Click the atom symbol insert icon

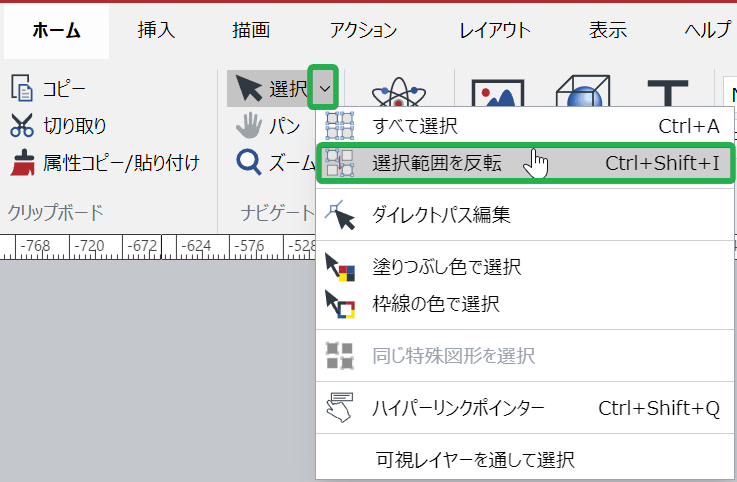399,92
